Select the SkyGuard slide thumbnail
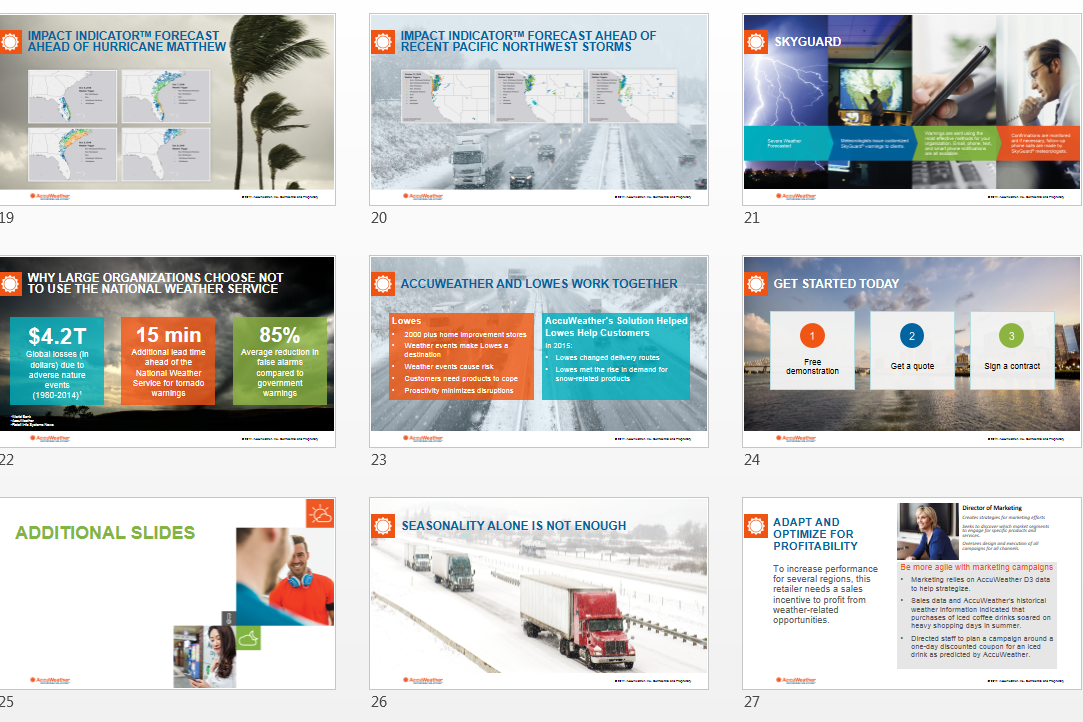The image size is (1083, 722). click(912, 109)
